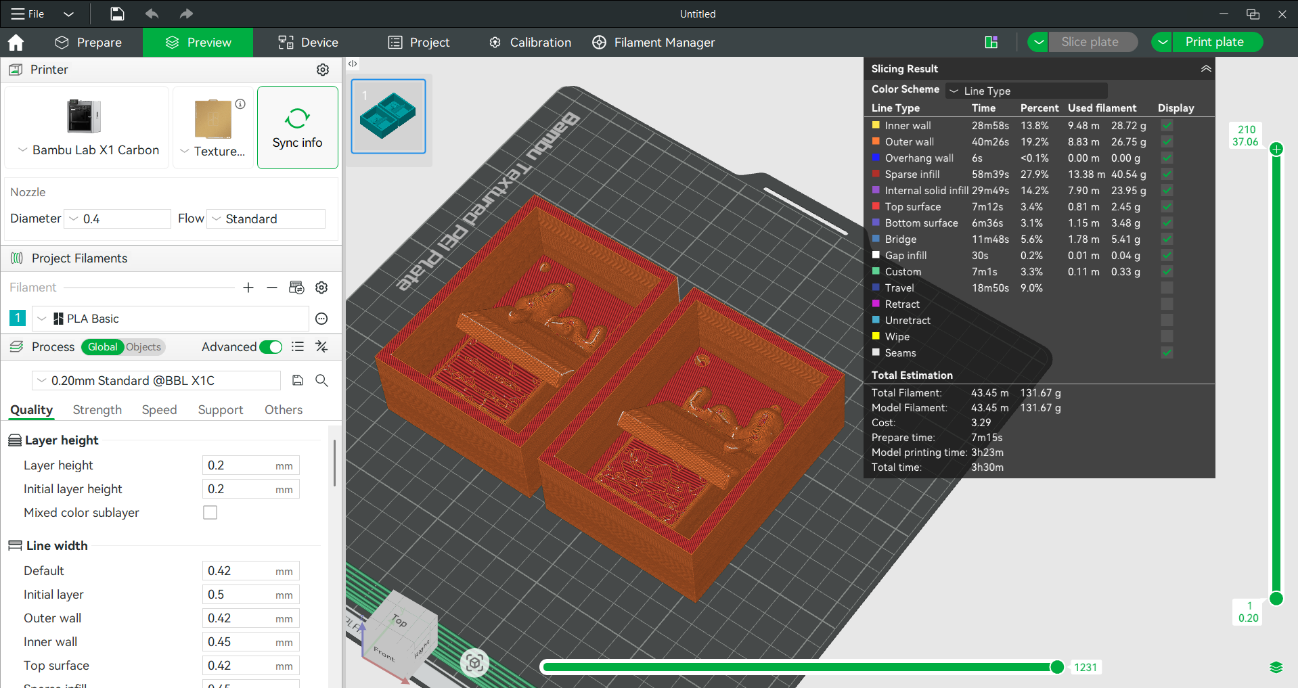
Task: Switch process scope to Objects
Action: coord(144,347)
